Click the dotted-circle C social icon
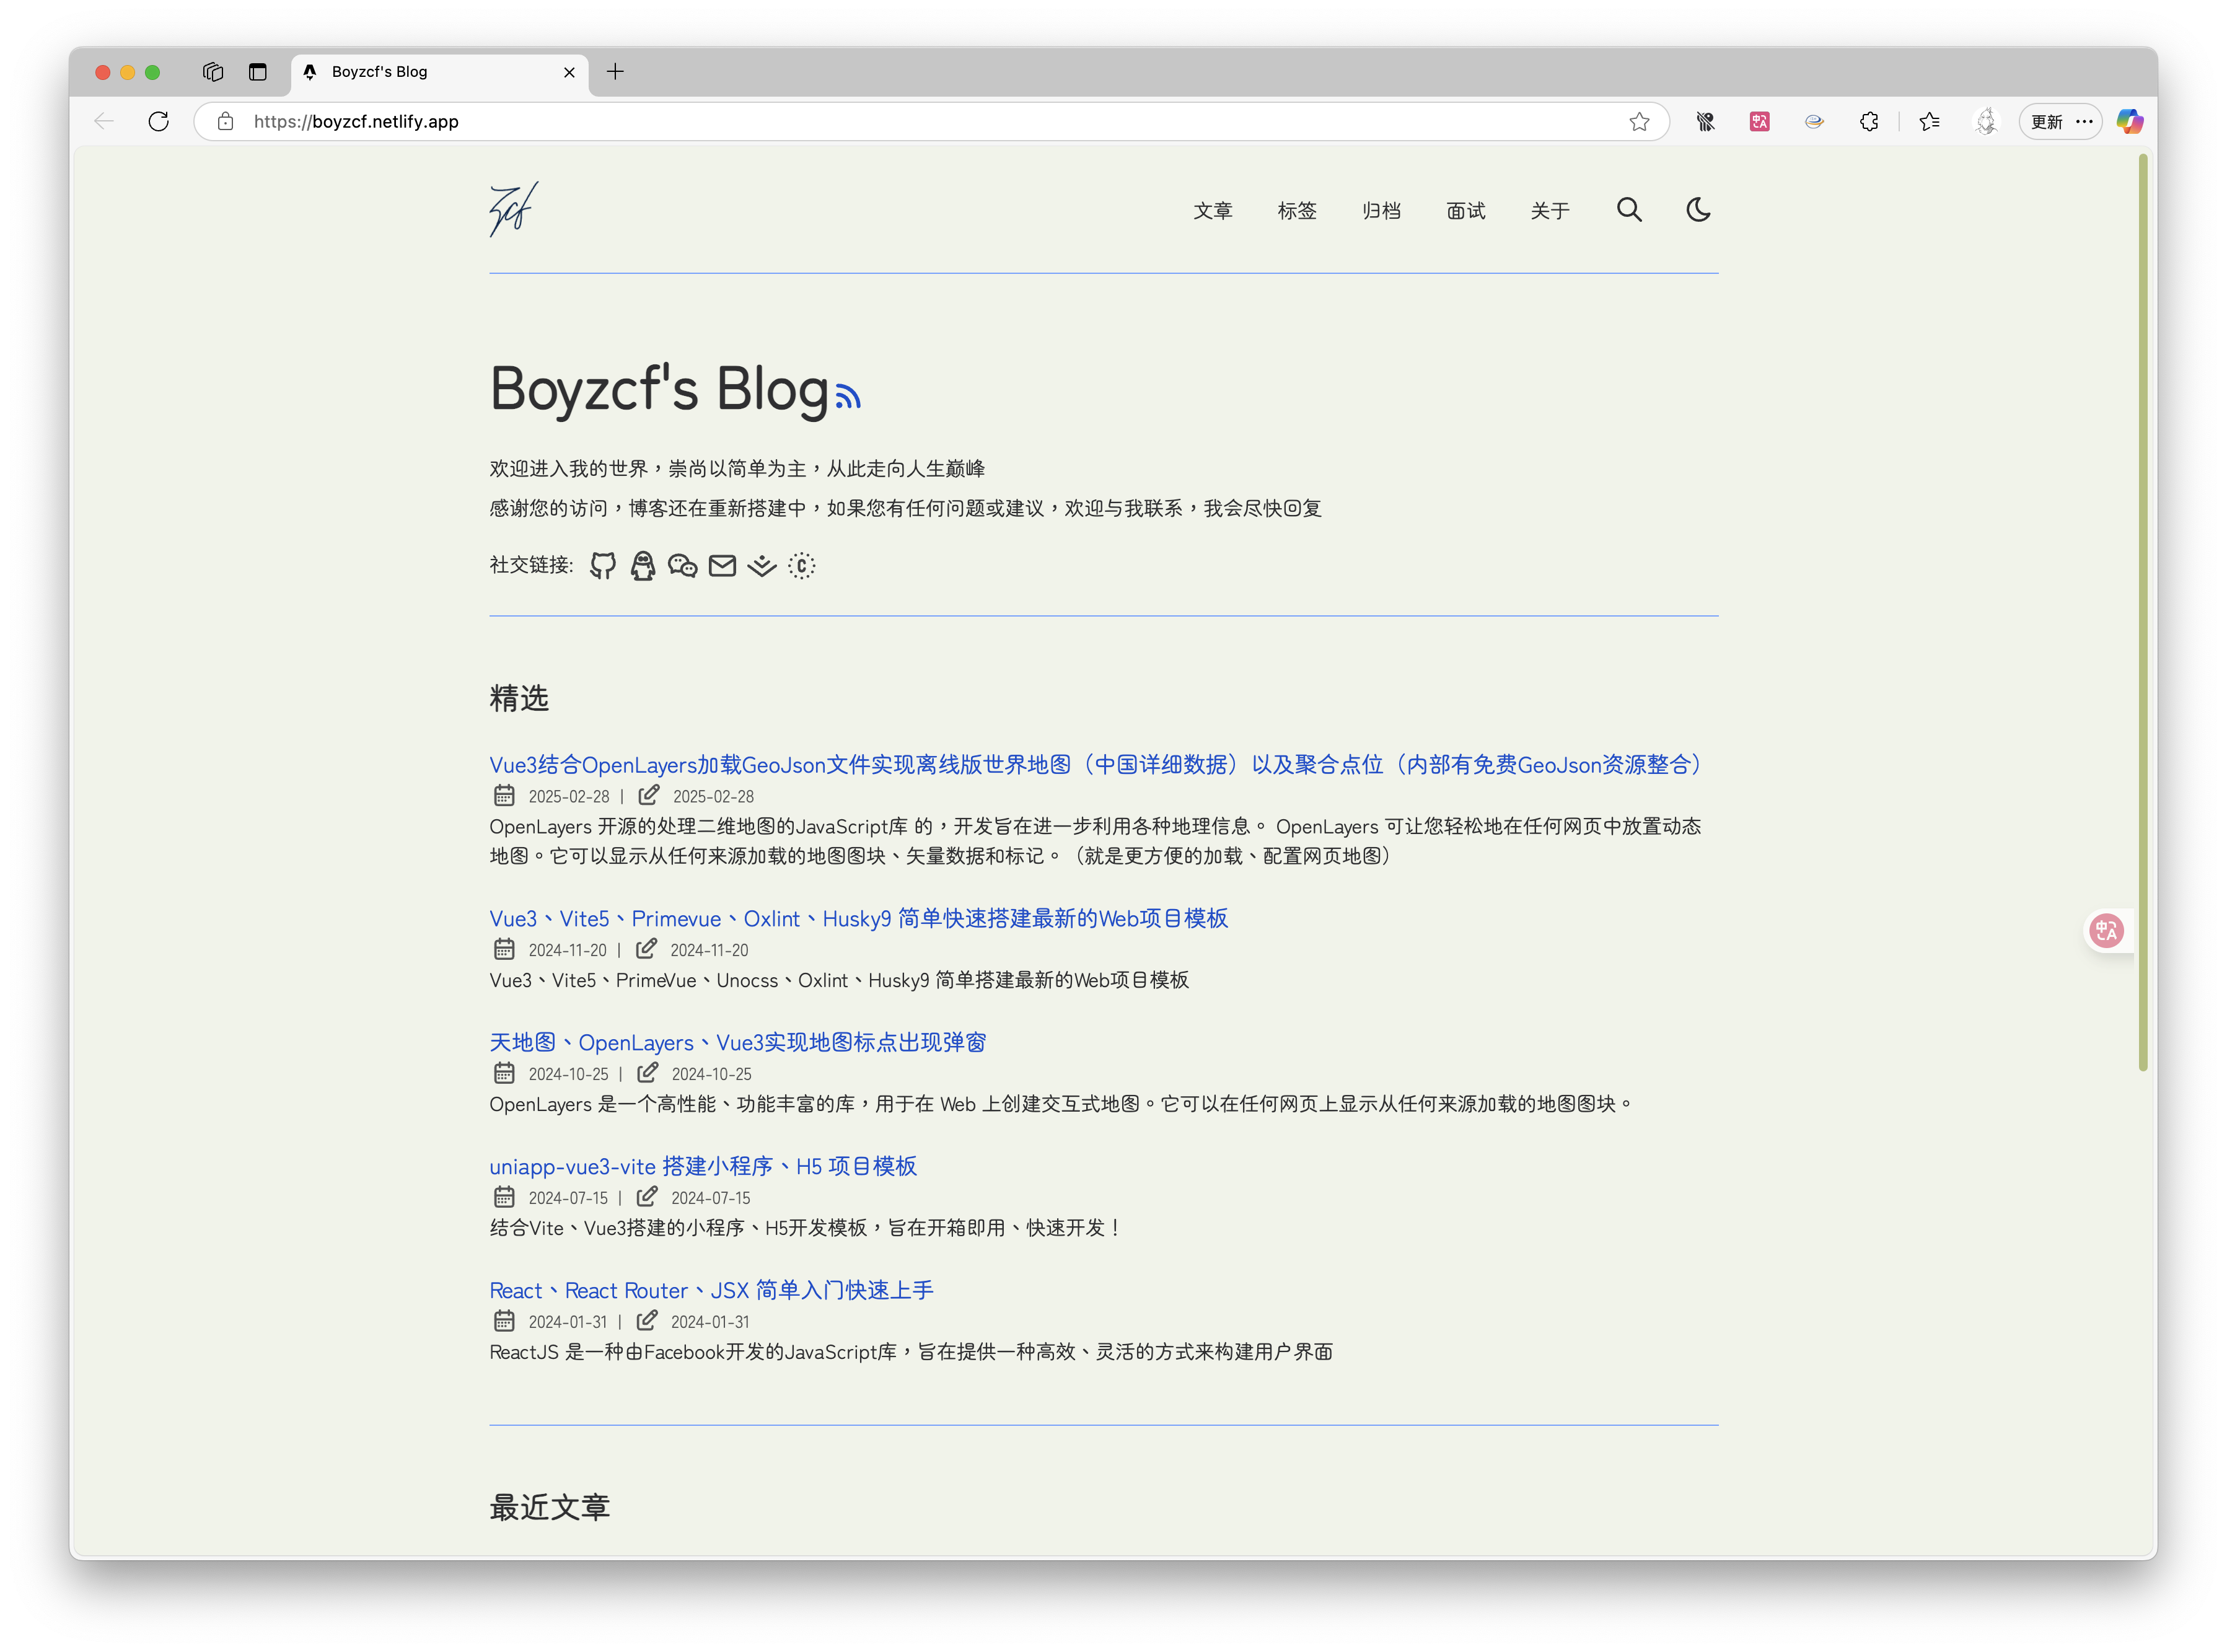 point(802,566)
